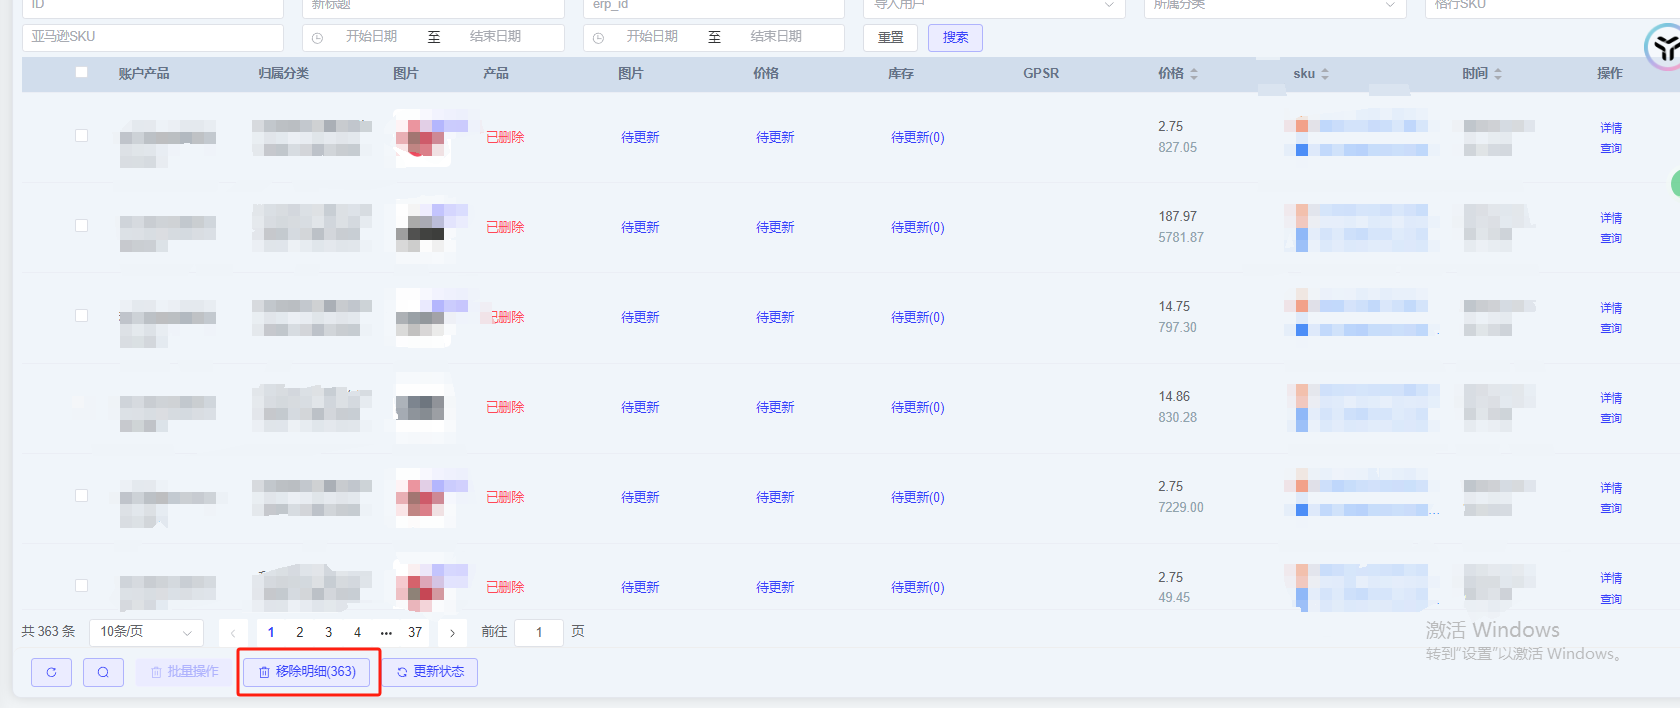Expand the 导入用户 dropdown

[x=993, y=6]
